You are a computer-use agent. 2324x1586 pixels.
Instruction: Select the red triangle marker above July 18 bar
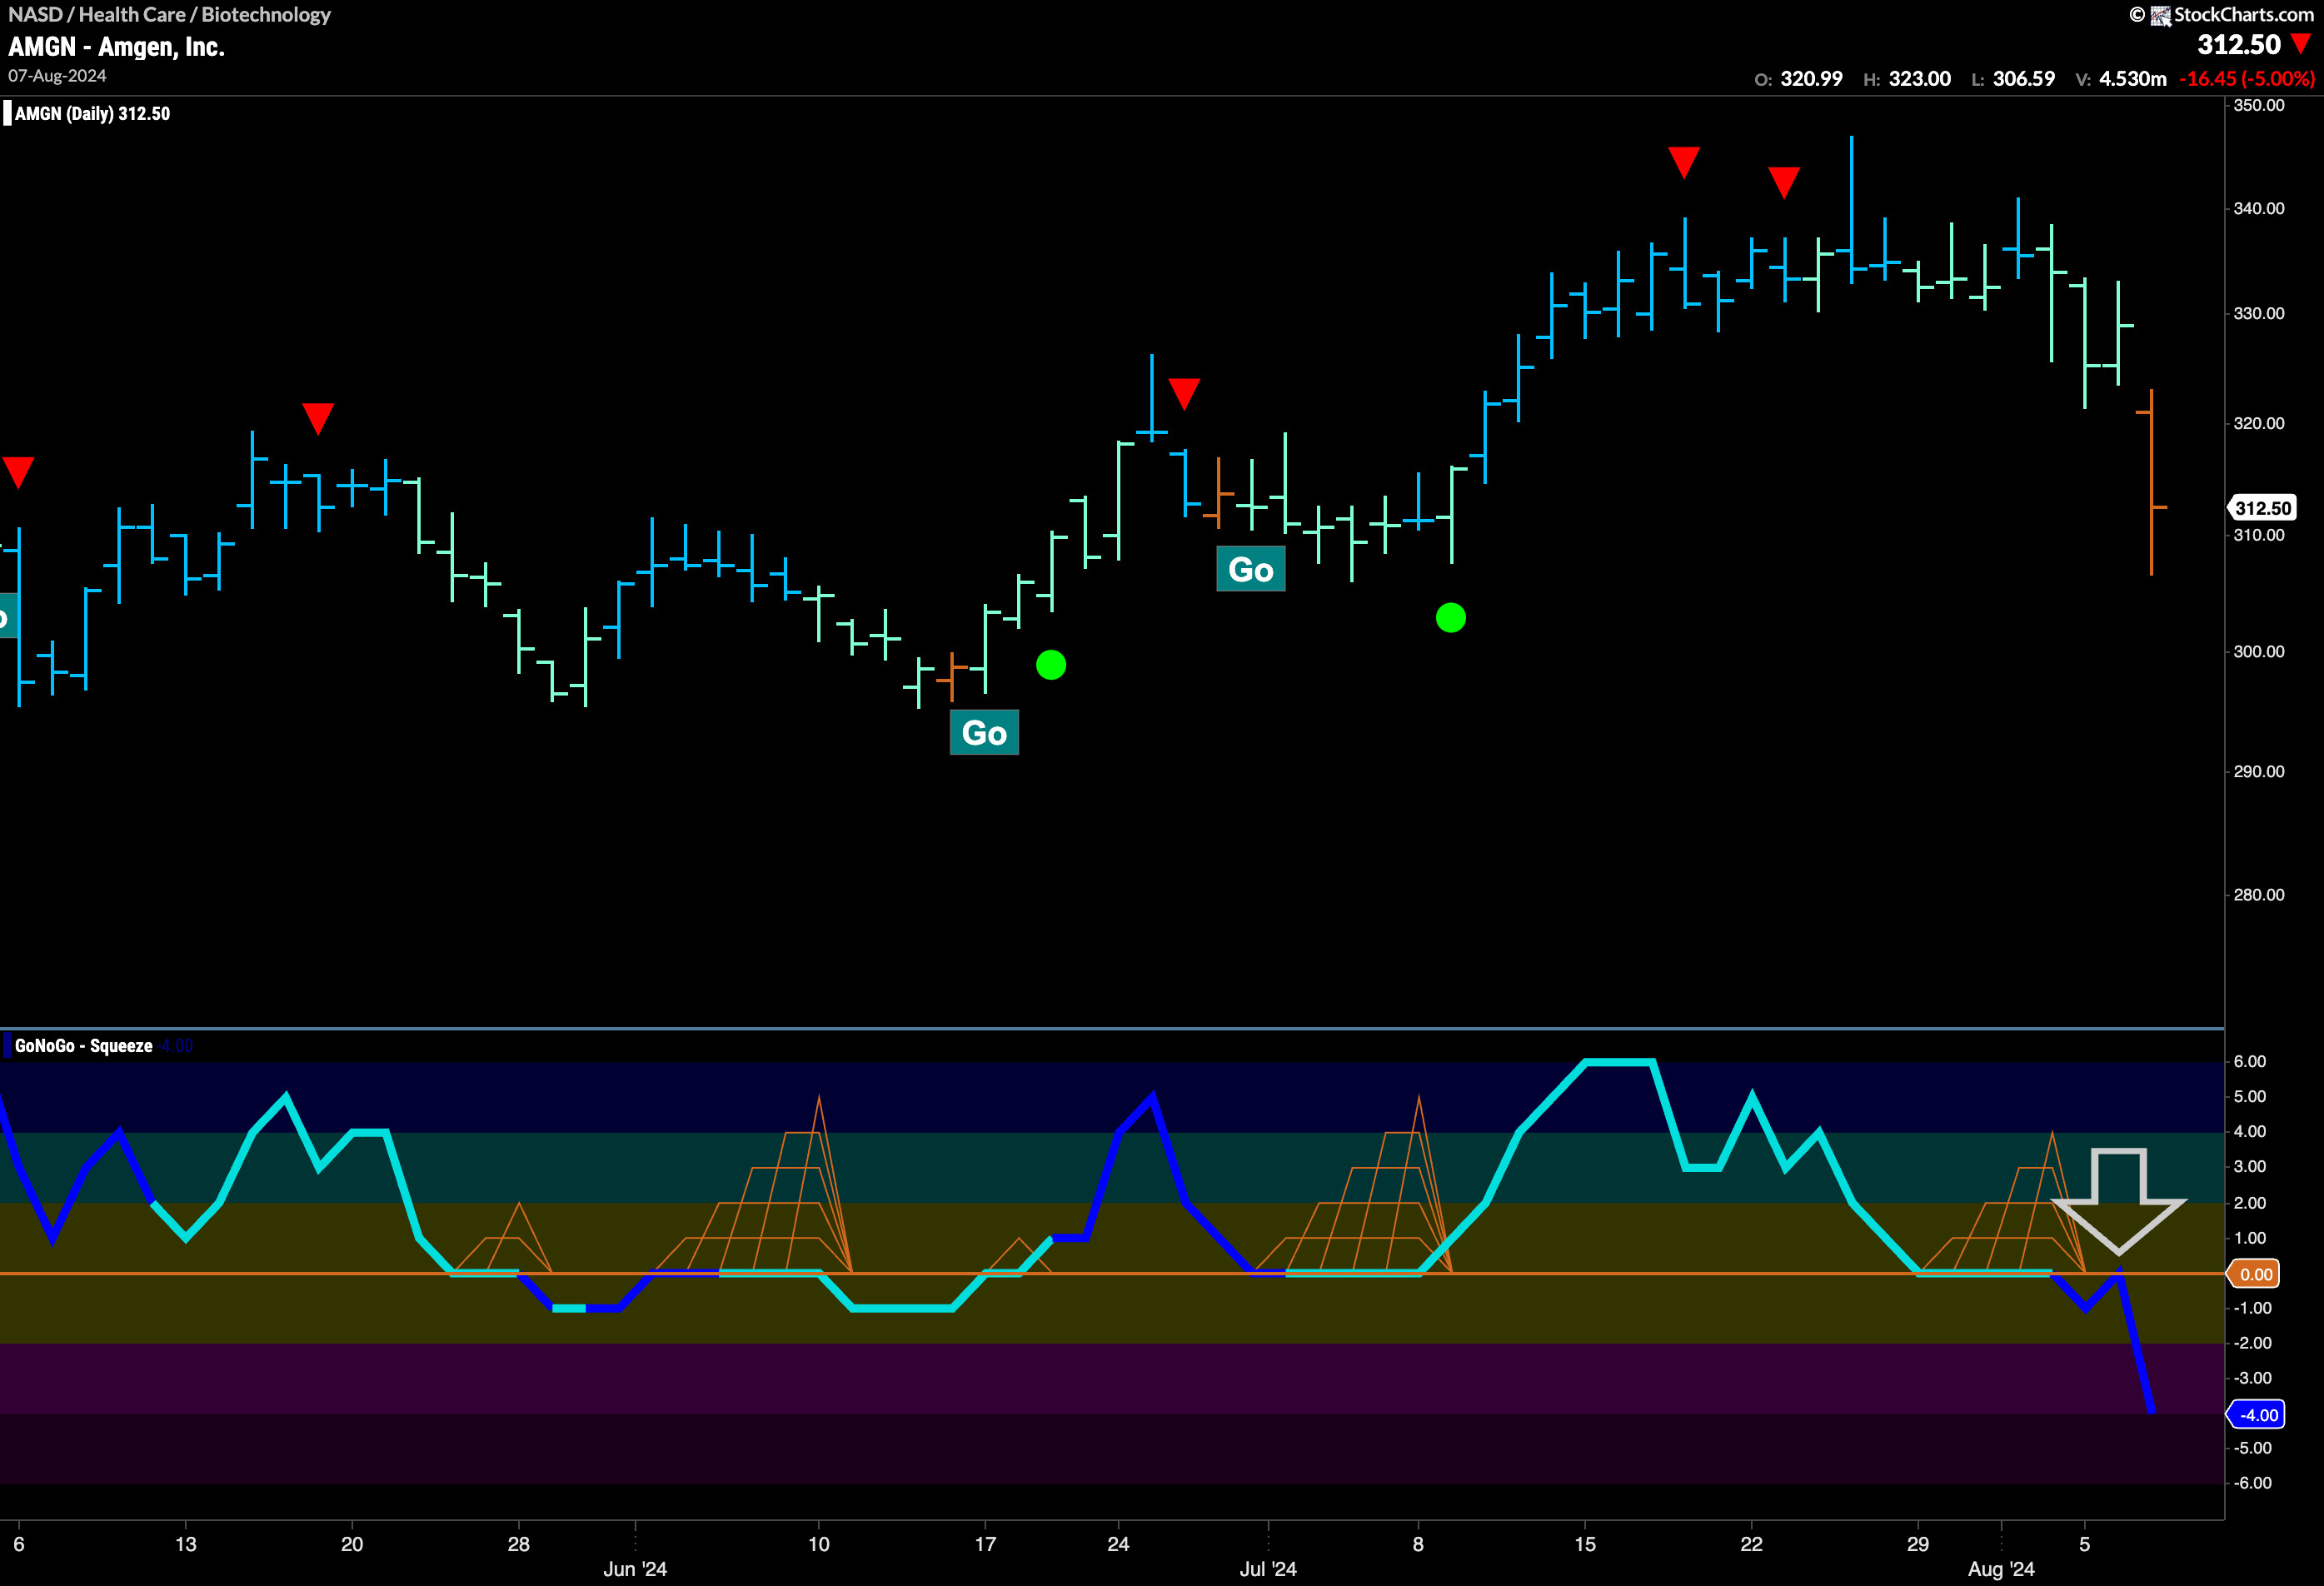(1684, 162)
